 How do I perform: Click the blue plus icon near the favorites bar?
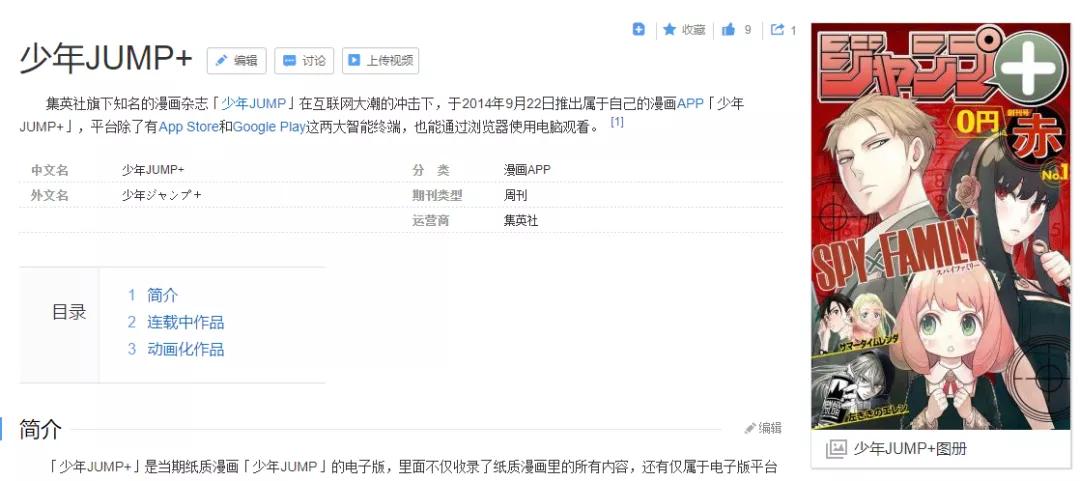[638, 30]
